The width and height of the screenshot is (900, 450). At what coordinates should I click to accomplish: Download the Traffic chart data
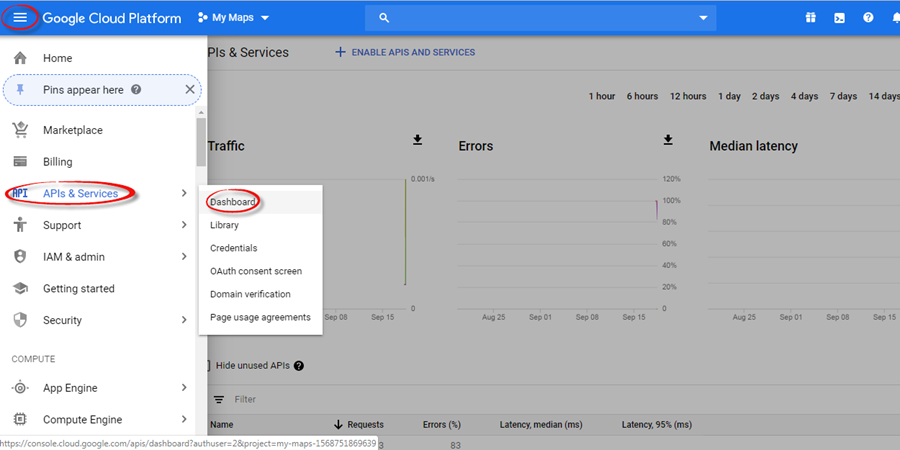418,140
